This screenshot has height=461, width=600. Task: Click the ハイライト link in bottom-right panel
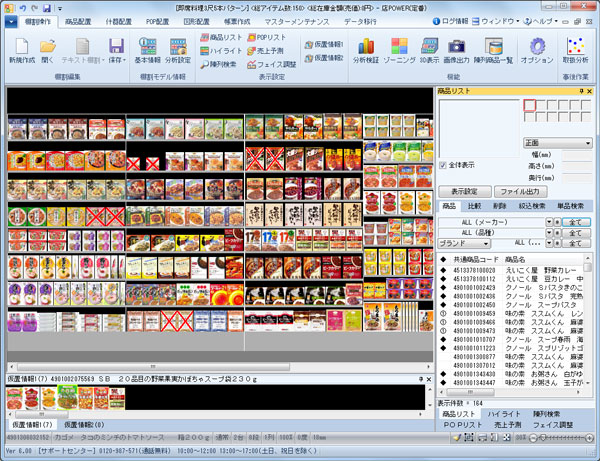(x=504, y=414)
